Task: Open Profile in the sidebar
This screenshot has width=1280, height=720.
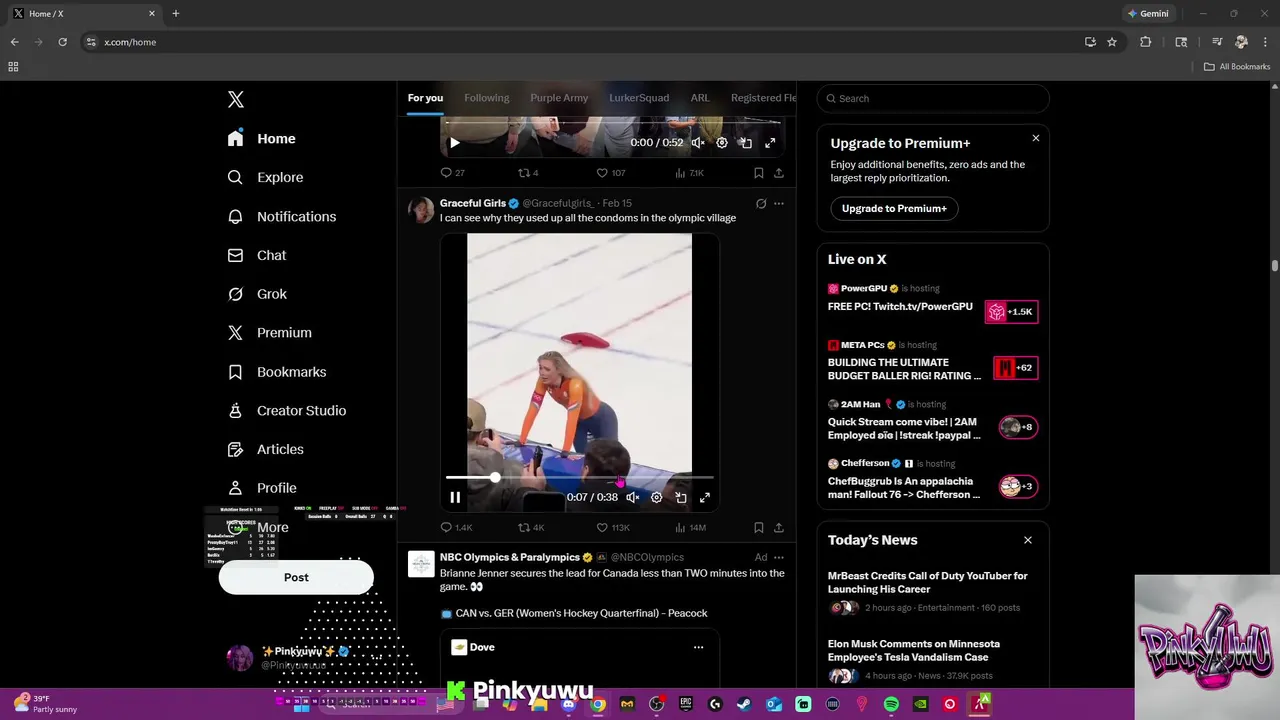Action: 262,488
